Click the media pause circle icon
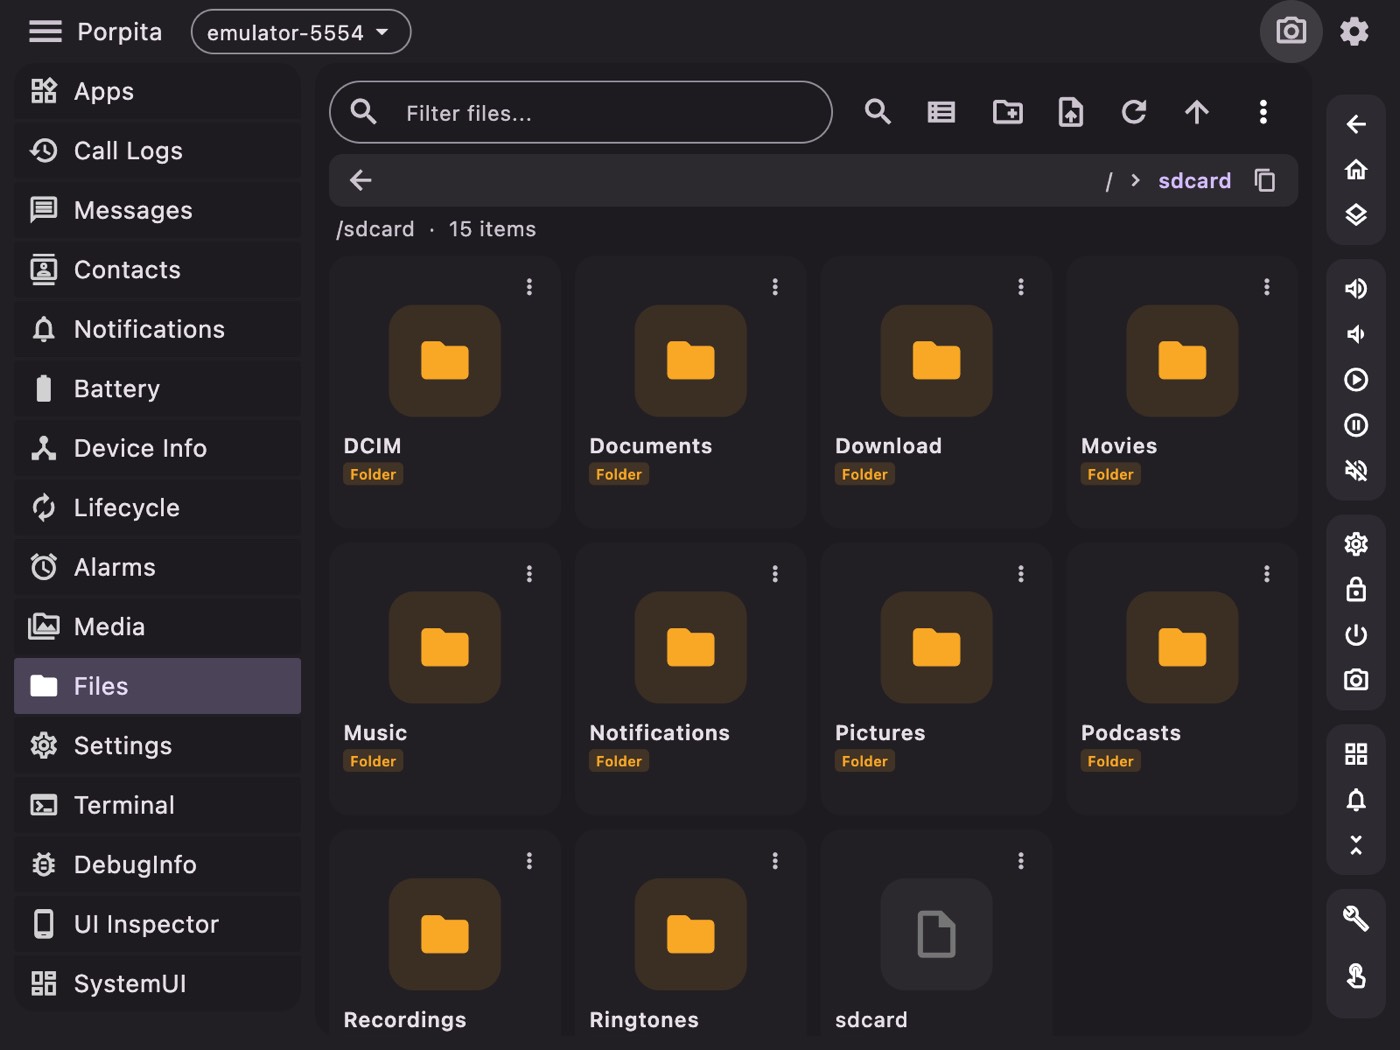 [x=1356, y=426]
